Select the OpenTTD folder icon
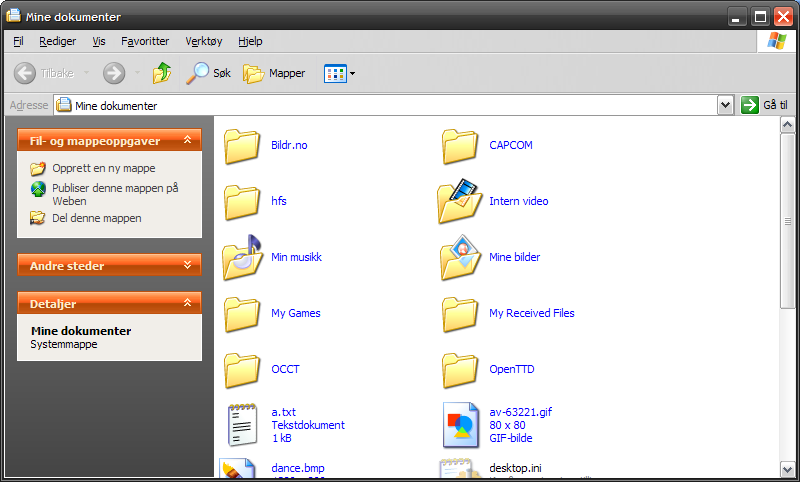Image resolution: width=801 pixels, height=482 pixels. point(460,371)
